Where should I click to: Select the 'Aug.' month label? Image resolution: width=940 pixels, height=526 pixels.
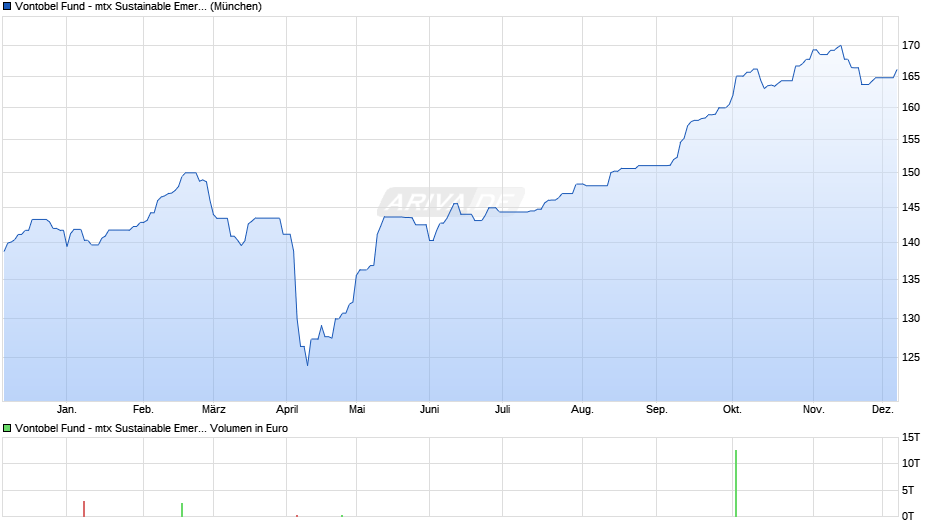click(x=582, y=409)
